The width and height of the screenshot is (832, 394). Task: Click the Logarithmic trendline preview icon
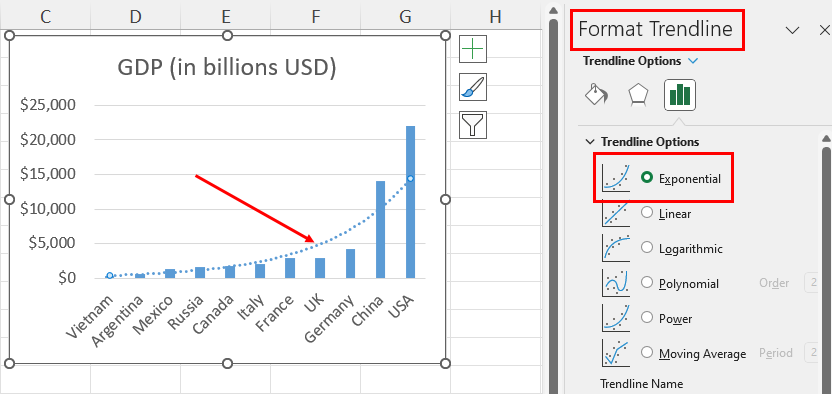click(616, 248)
